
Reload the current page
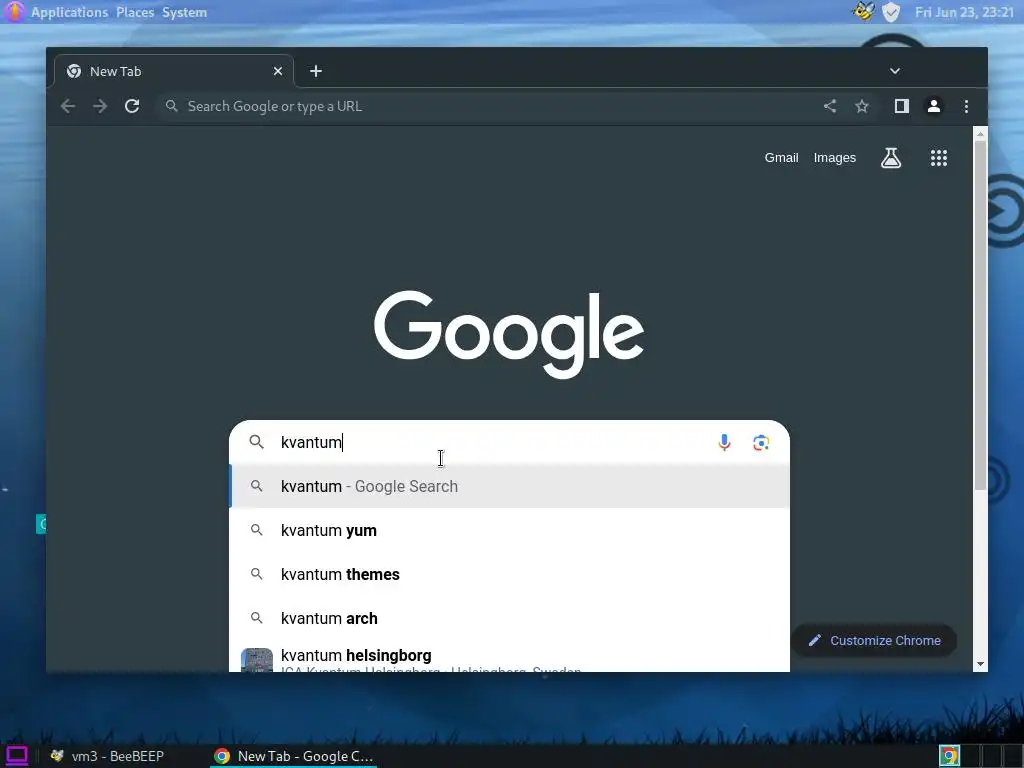coord(132,106)
